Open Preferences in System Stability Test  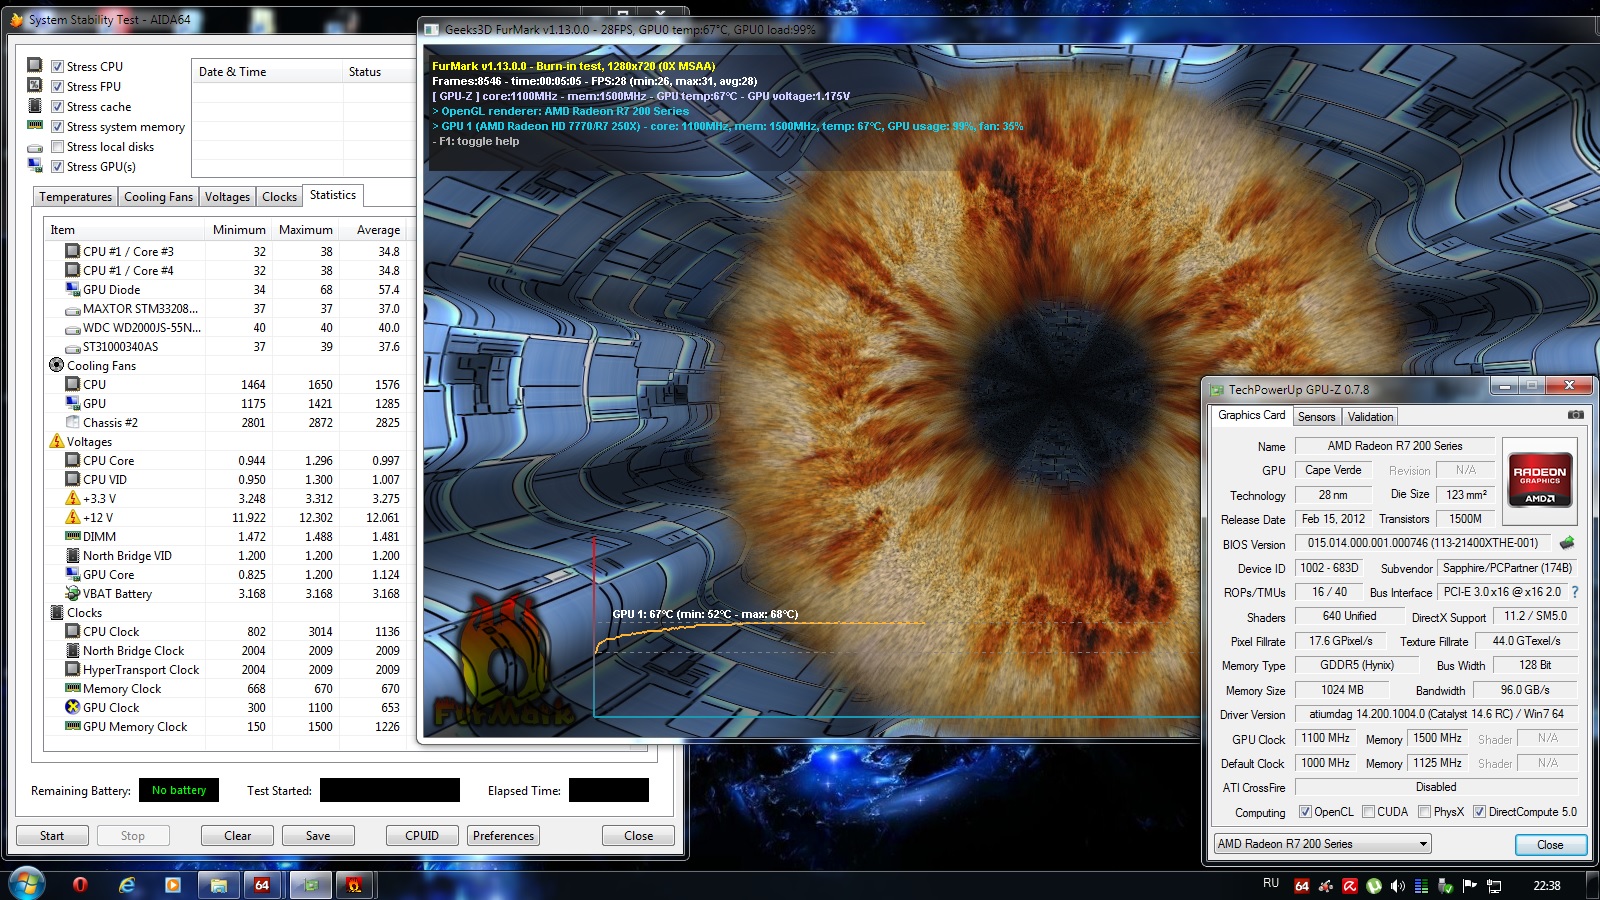504,836
